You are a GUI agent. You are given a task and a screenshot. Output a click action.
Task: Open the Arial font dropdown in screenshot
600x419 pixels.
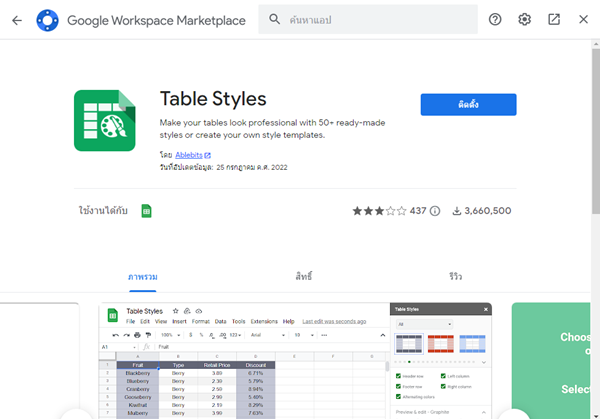(267, 335)
